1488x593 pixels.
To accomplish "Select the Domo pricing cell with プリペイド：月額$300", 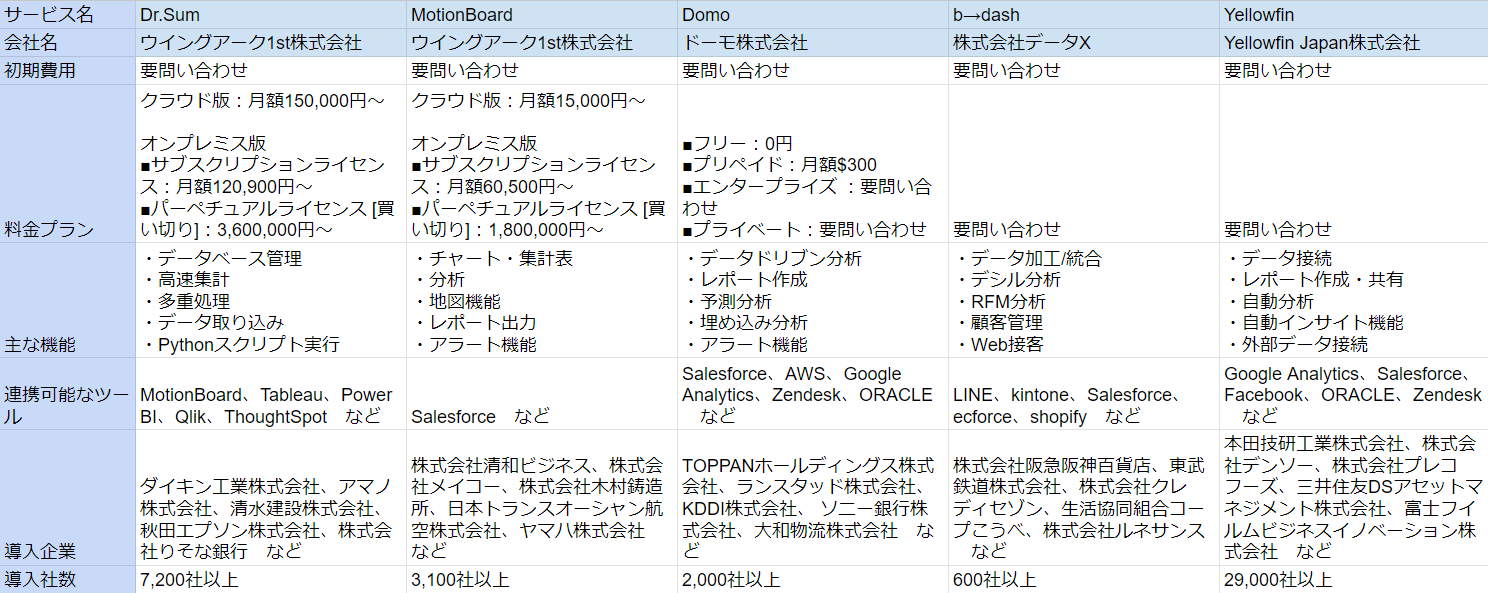I will pos(813,164).
